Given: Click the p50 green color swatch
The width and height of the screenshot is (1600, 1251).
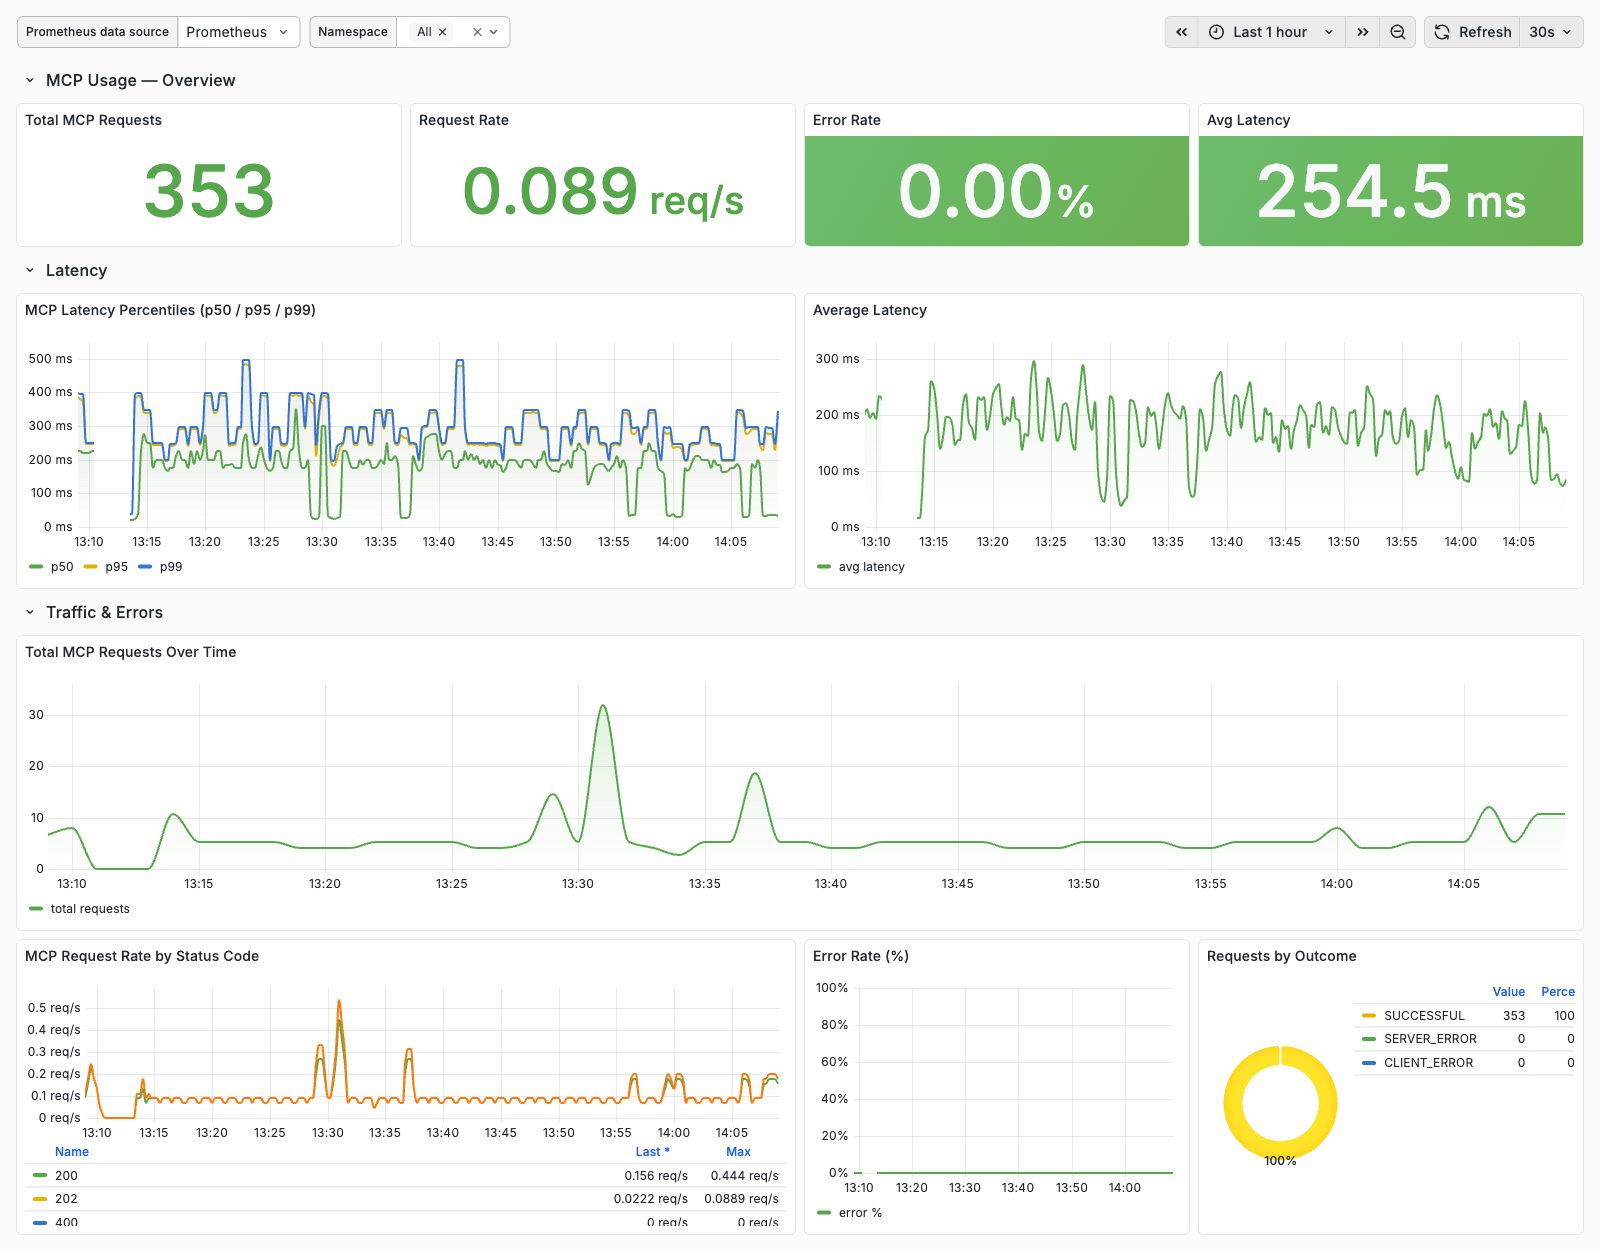Looking at the screenshot, I should coord(37,567).
